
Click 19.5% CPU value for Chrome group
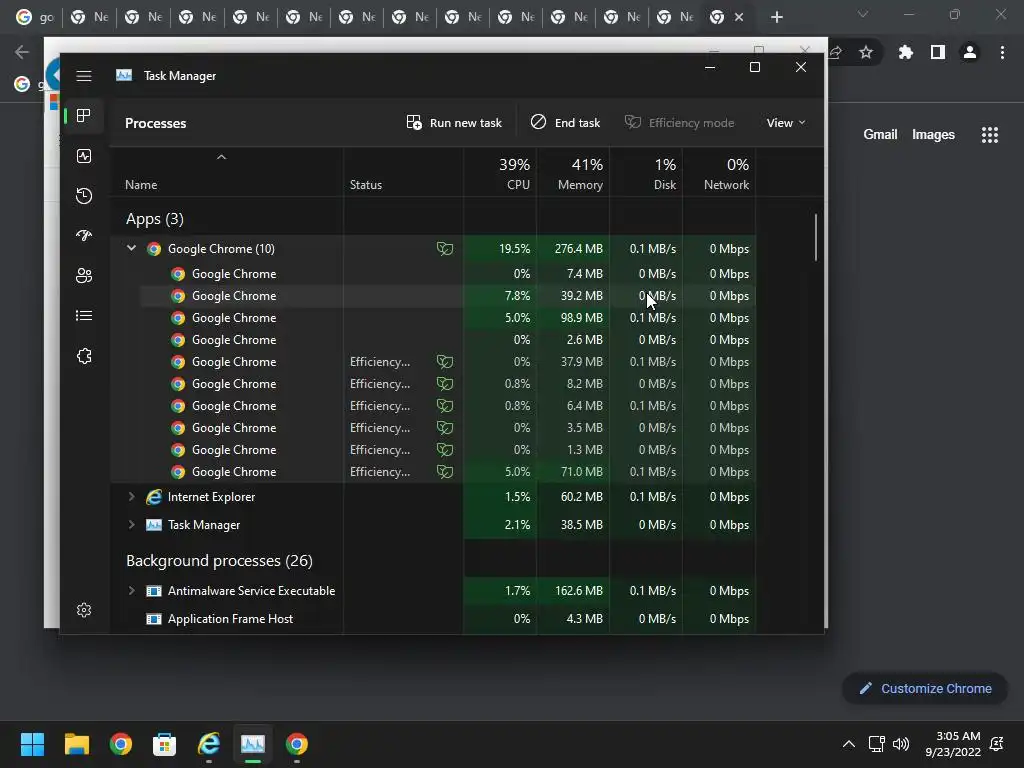click(514, 249)
